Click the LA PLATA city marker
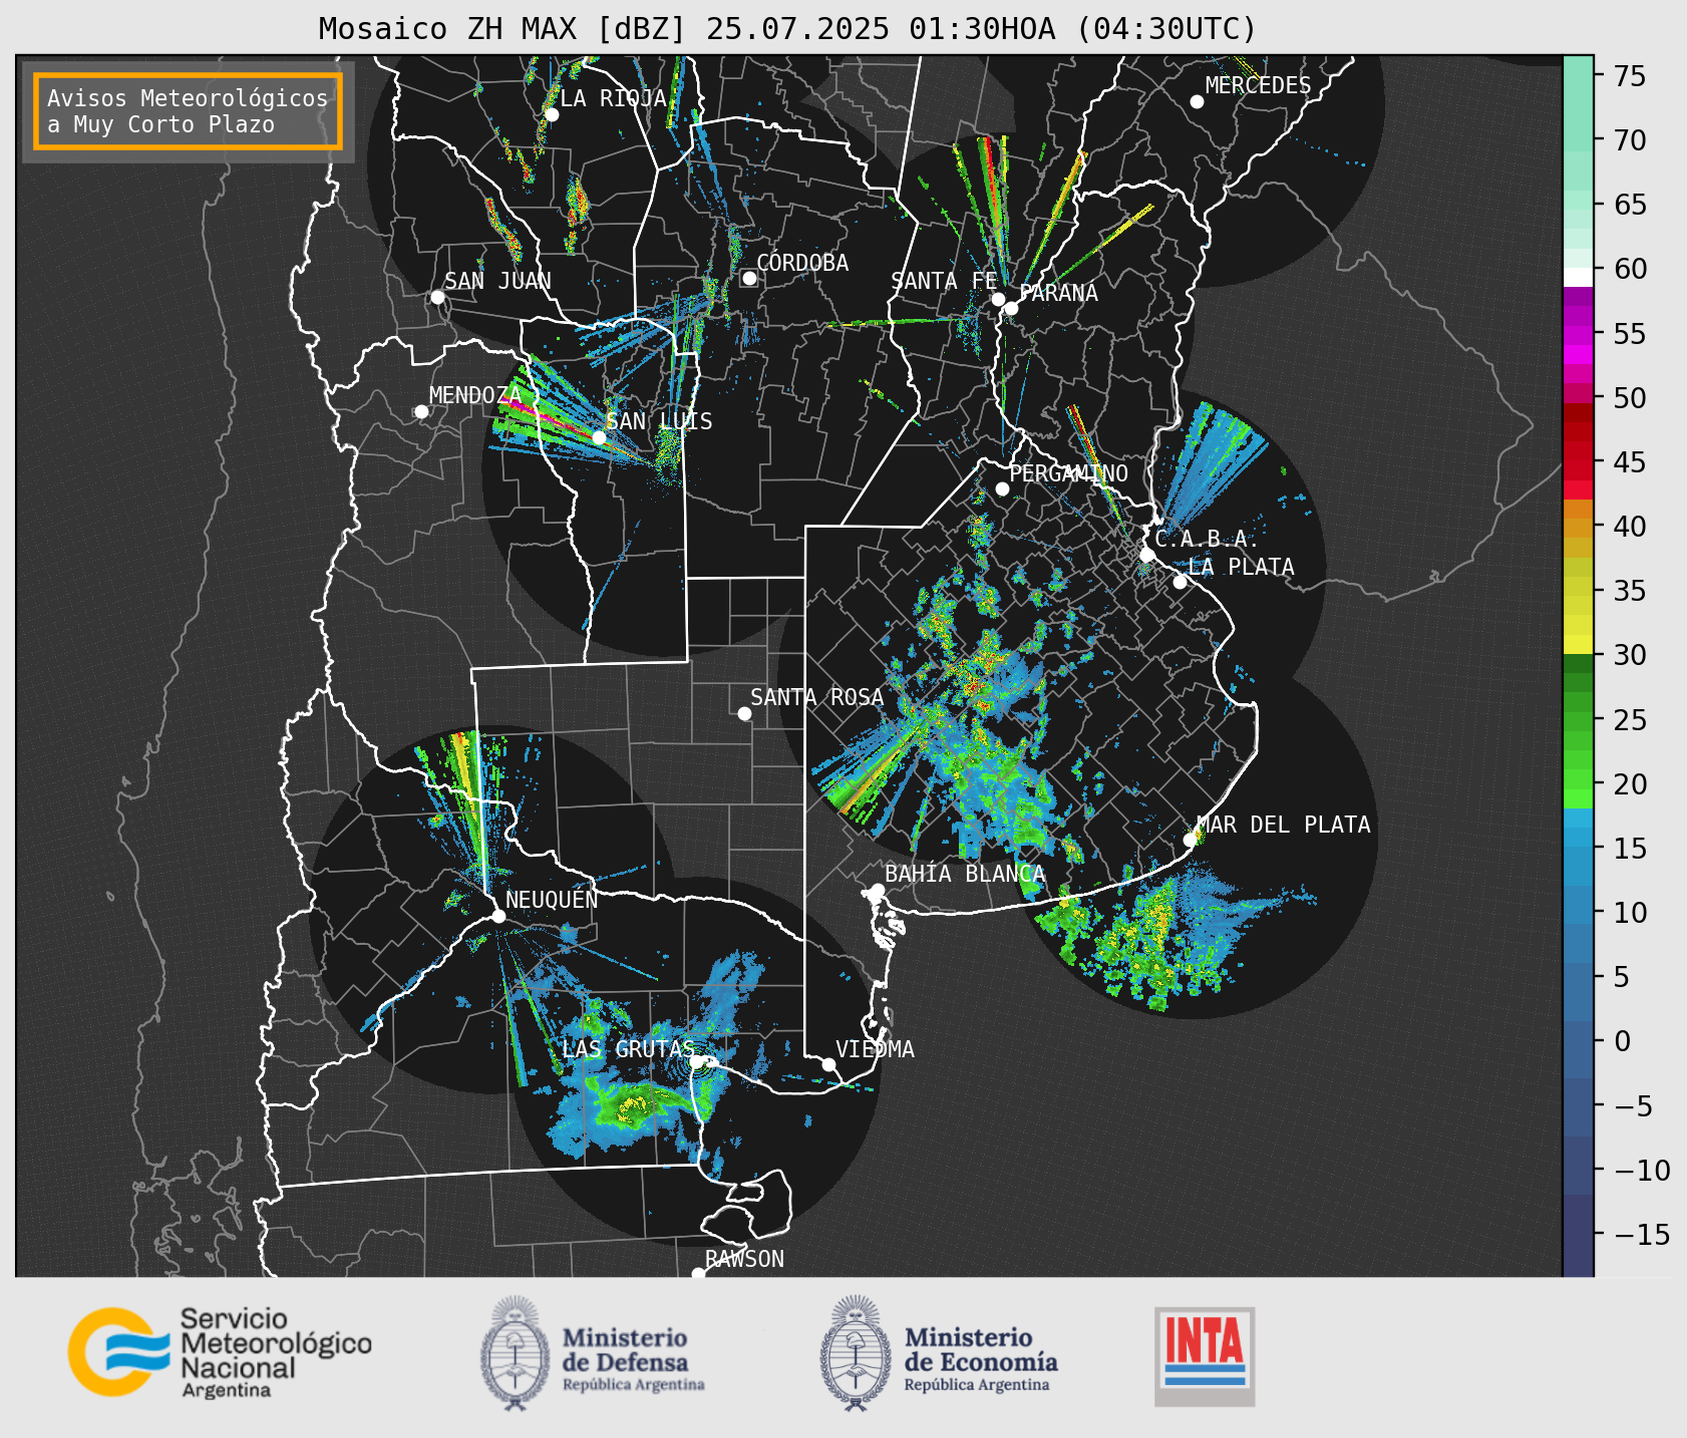This screenshot has width=1687, height=1438. (1180, 582)
